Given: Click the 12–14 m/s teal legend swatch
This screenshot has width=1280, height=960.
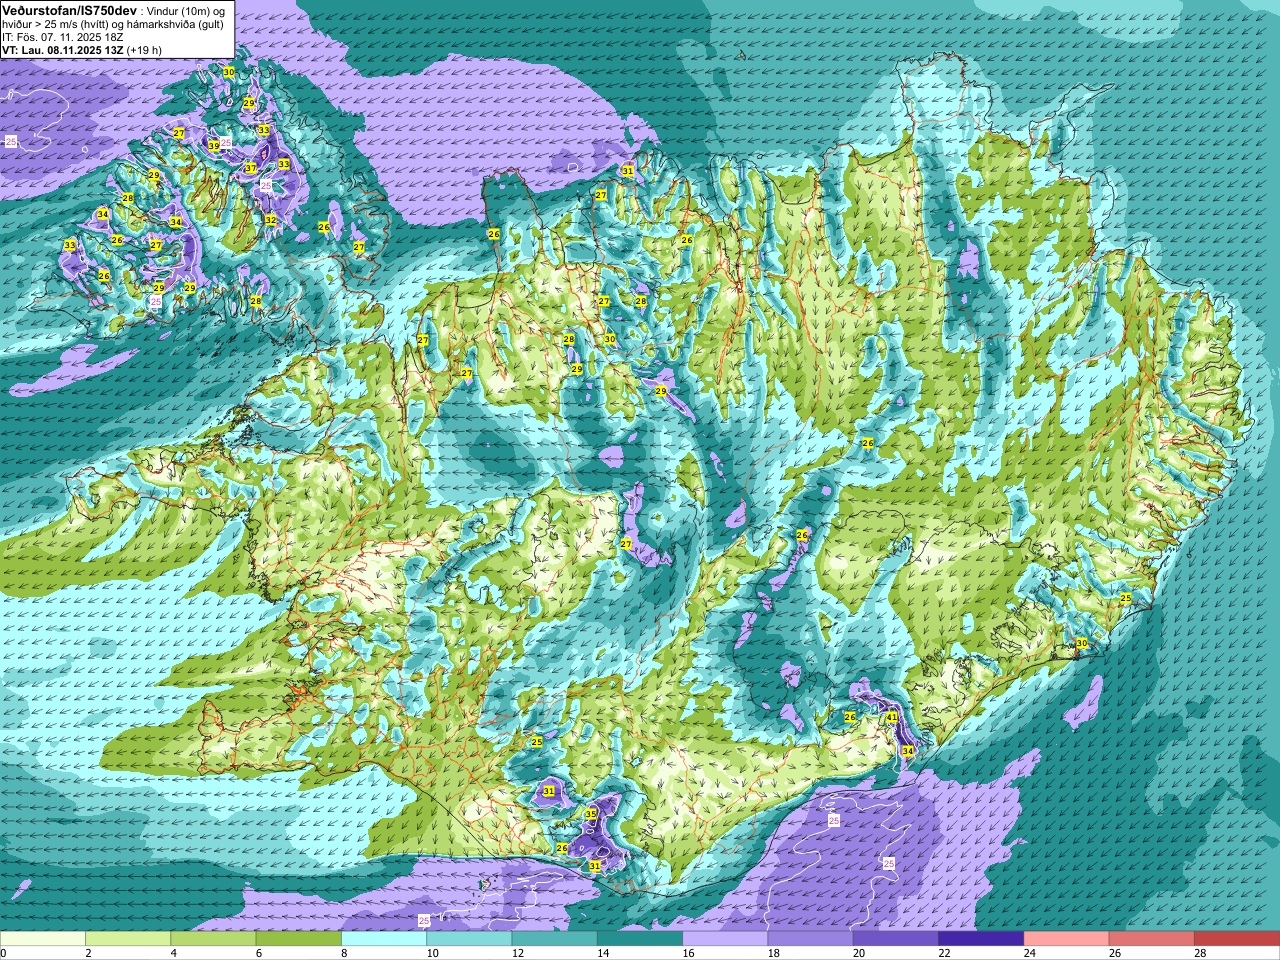Looking at the screenshot, I should [555, 939].
